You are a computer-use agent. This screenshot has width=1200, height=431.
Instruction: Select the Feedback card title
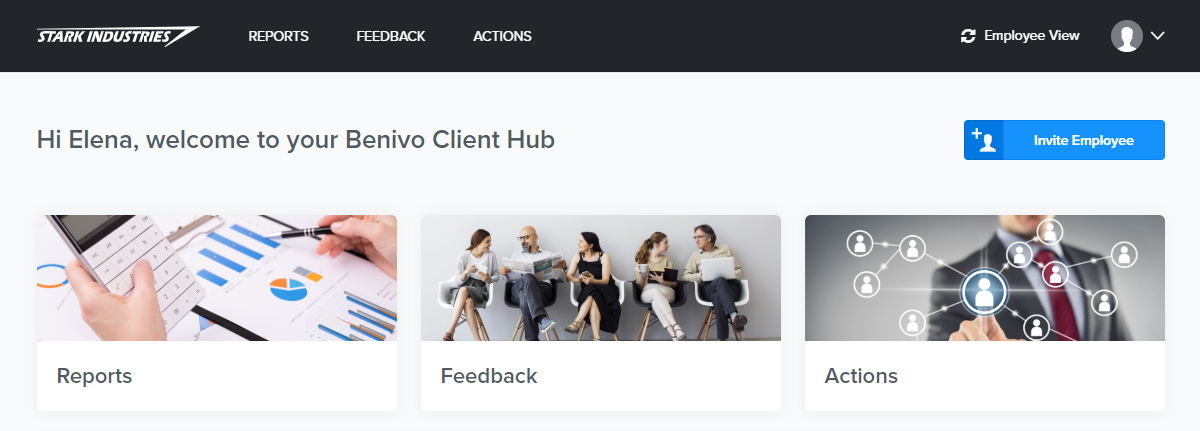pyautogui.click(x=489, y=376)
